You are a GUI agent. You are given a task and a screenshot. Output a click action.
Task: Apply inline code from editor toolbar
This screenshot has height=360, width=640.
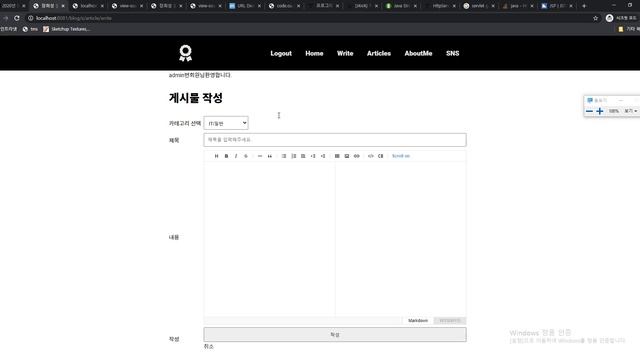pos(371,156)
